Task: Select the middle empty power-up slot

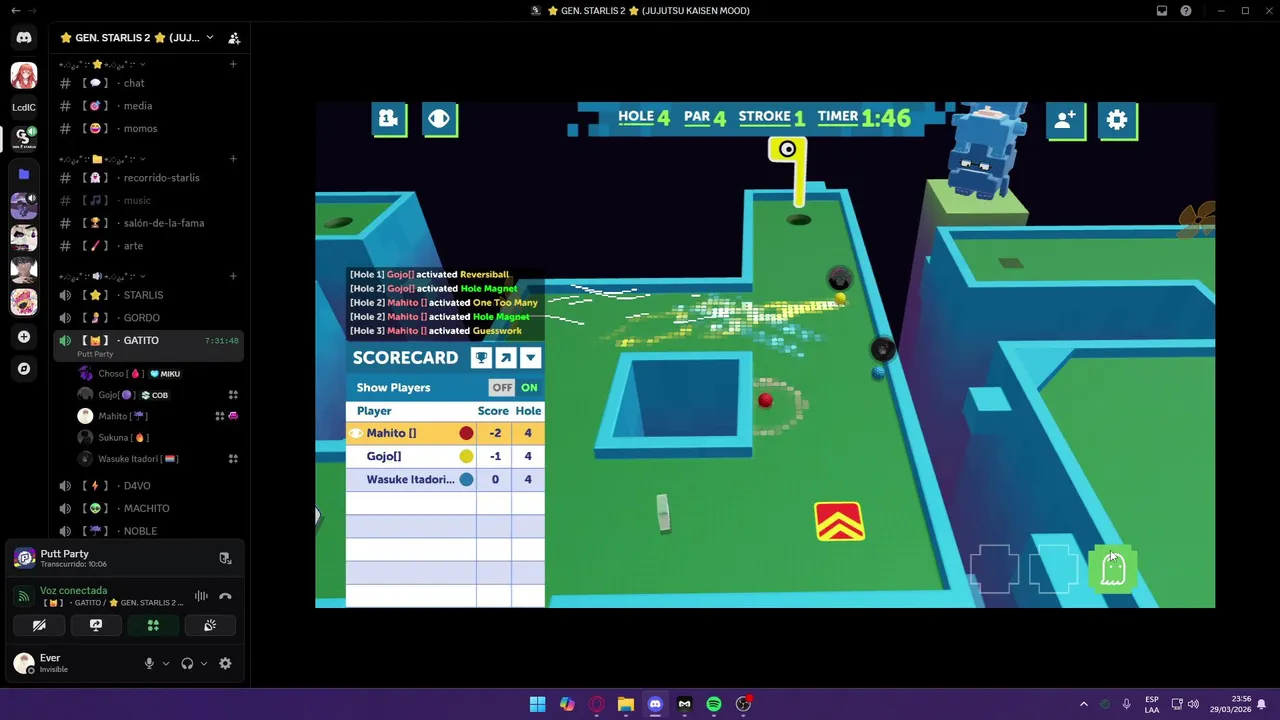Action: coord(1054,569)
